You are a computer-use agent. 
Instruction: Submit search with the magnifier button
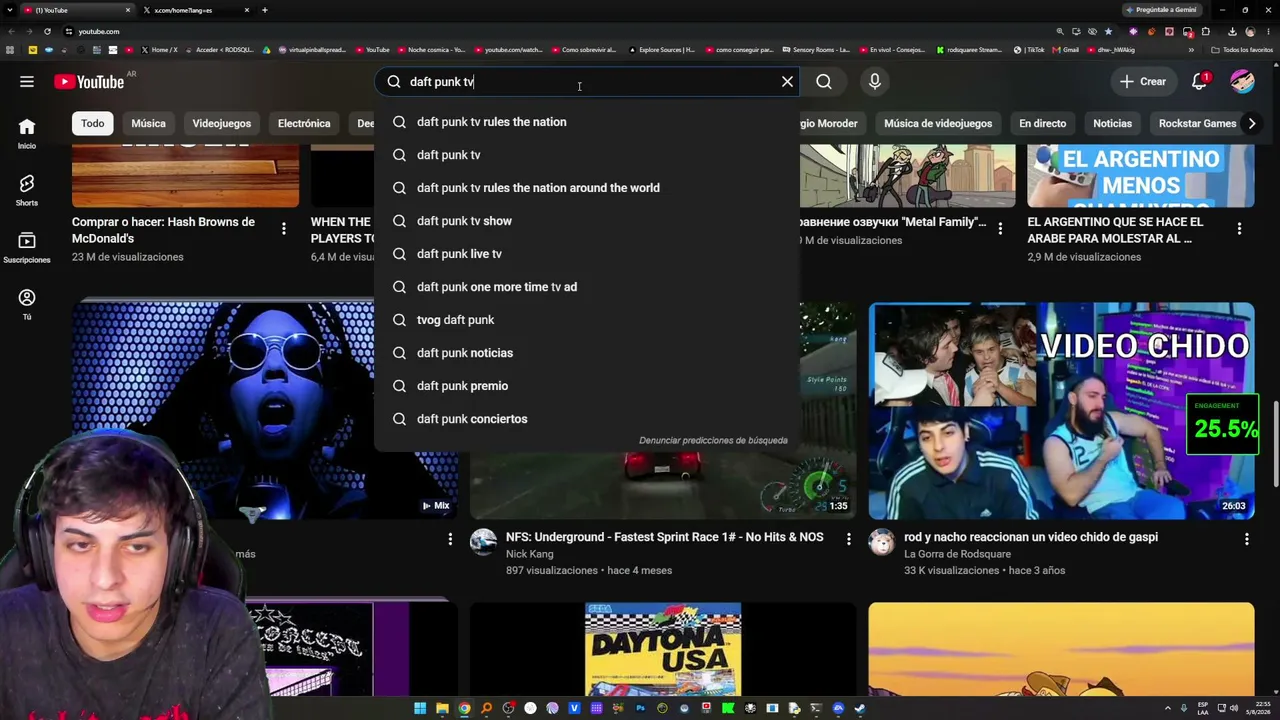click(x=824, y=82)
